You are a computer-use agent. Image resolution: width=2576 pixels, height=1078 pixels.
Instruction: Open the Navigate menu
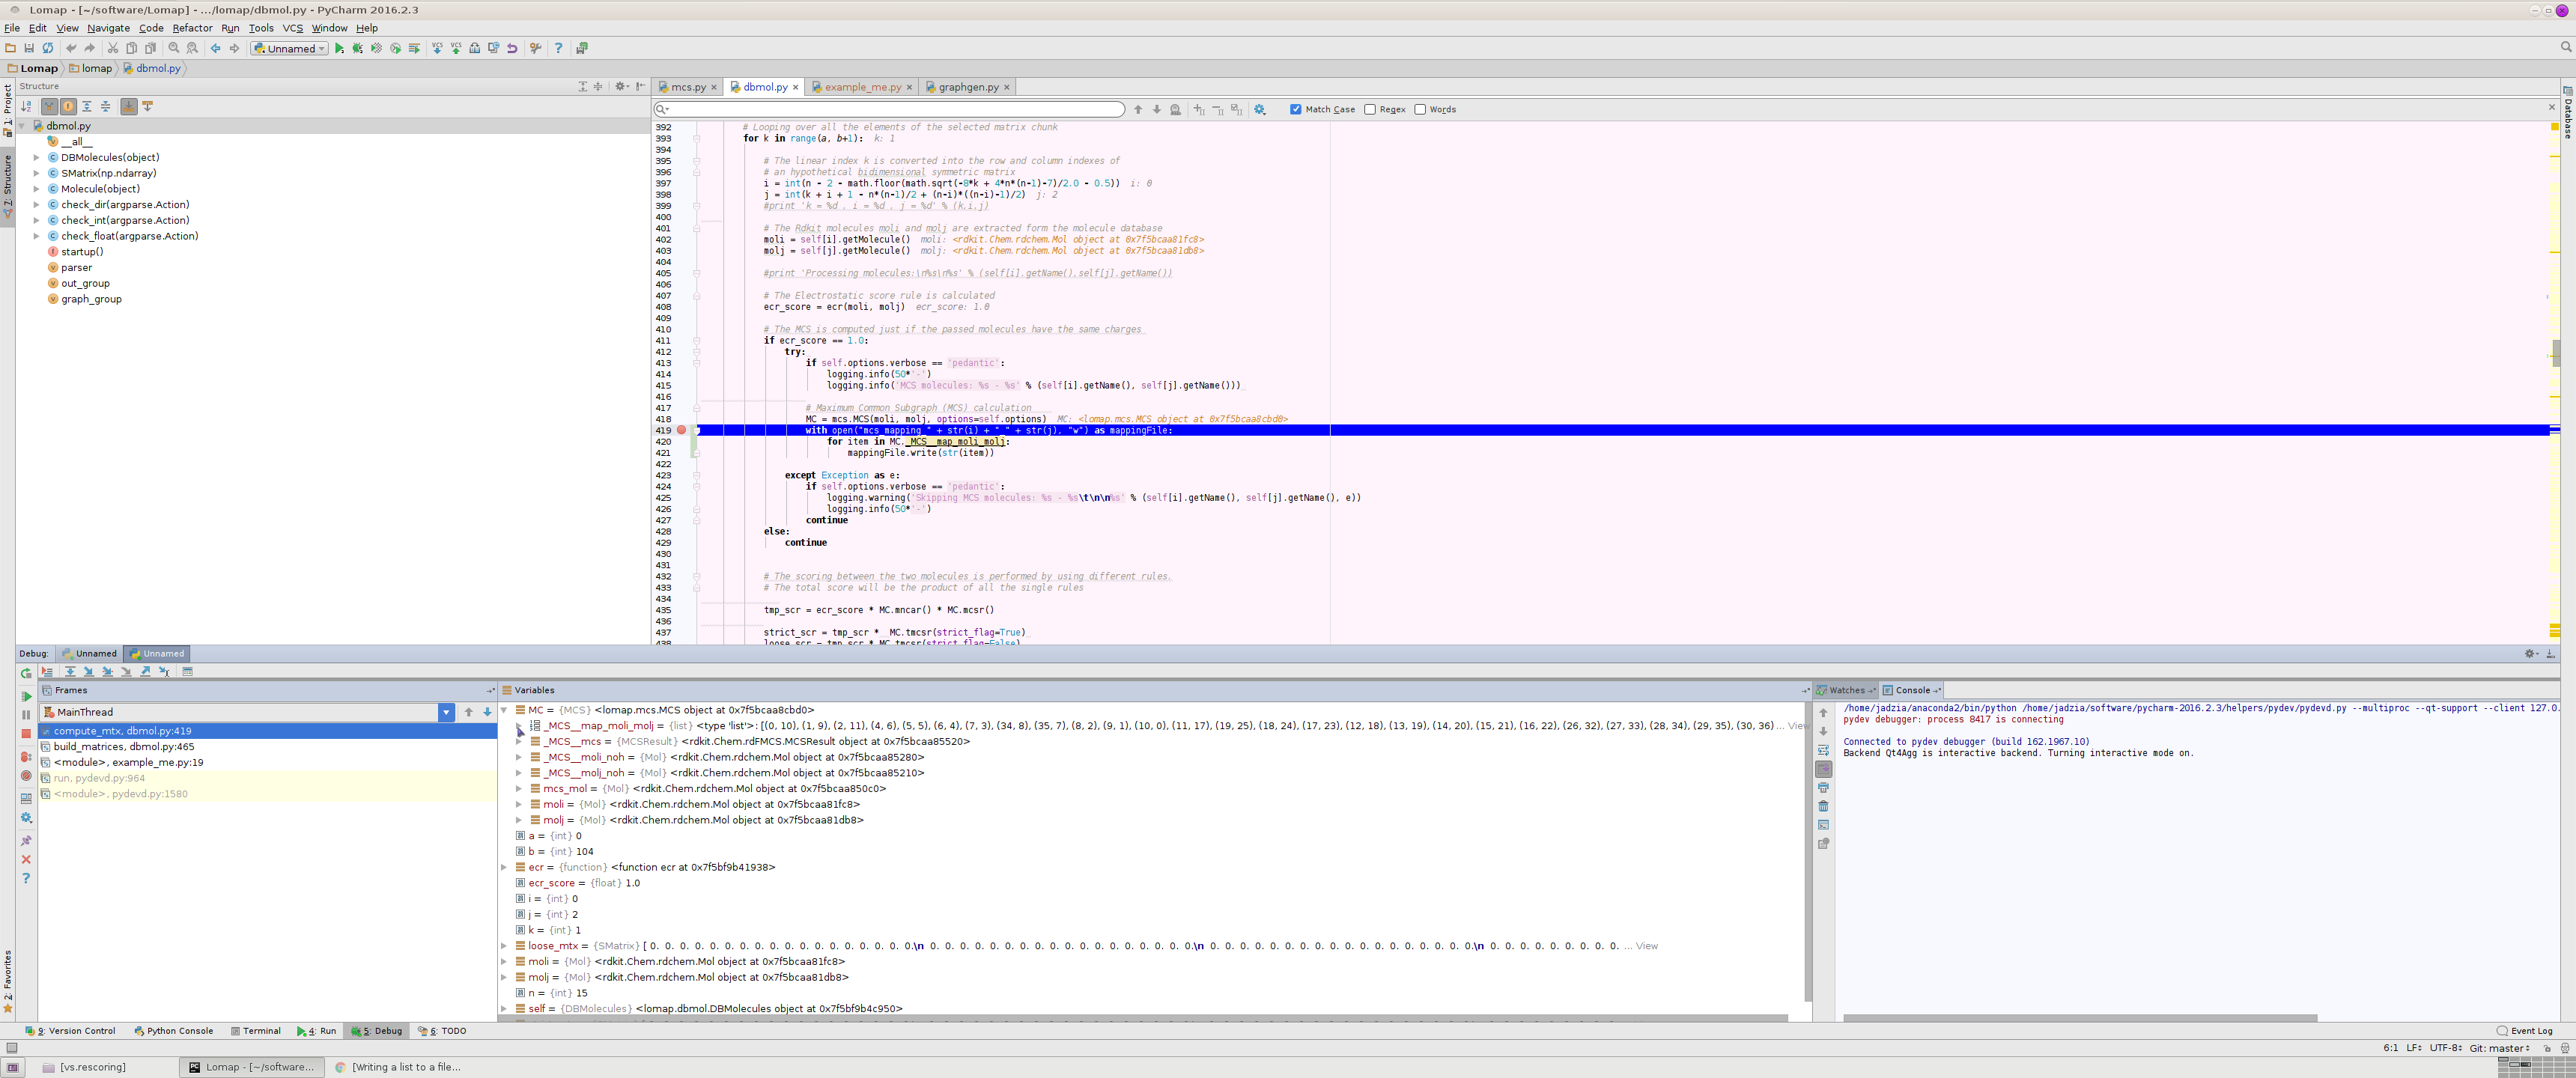tap(108, 28)
